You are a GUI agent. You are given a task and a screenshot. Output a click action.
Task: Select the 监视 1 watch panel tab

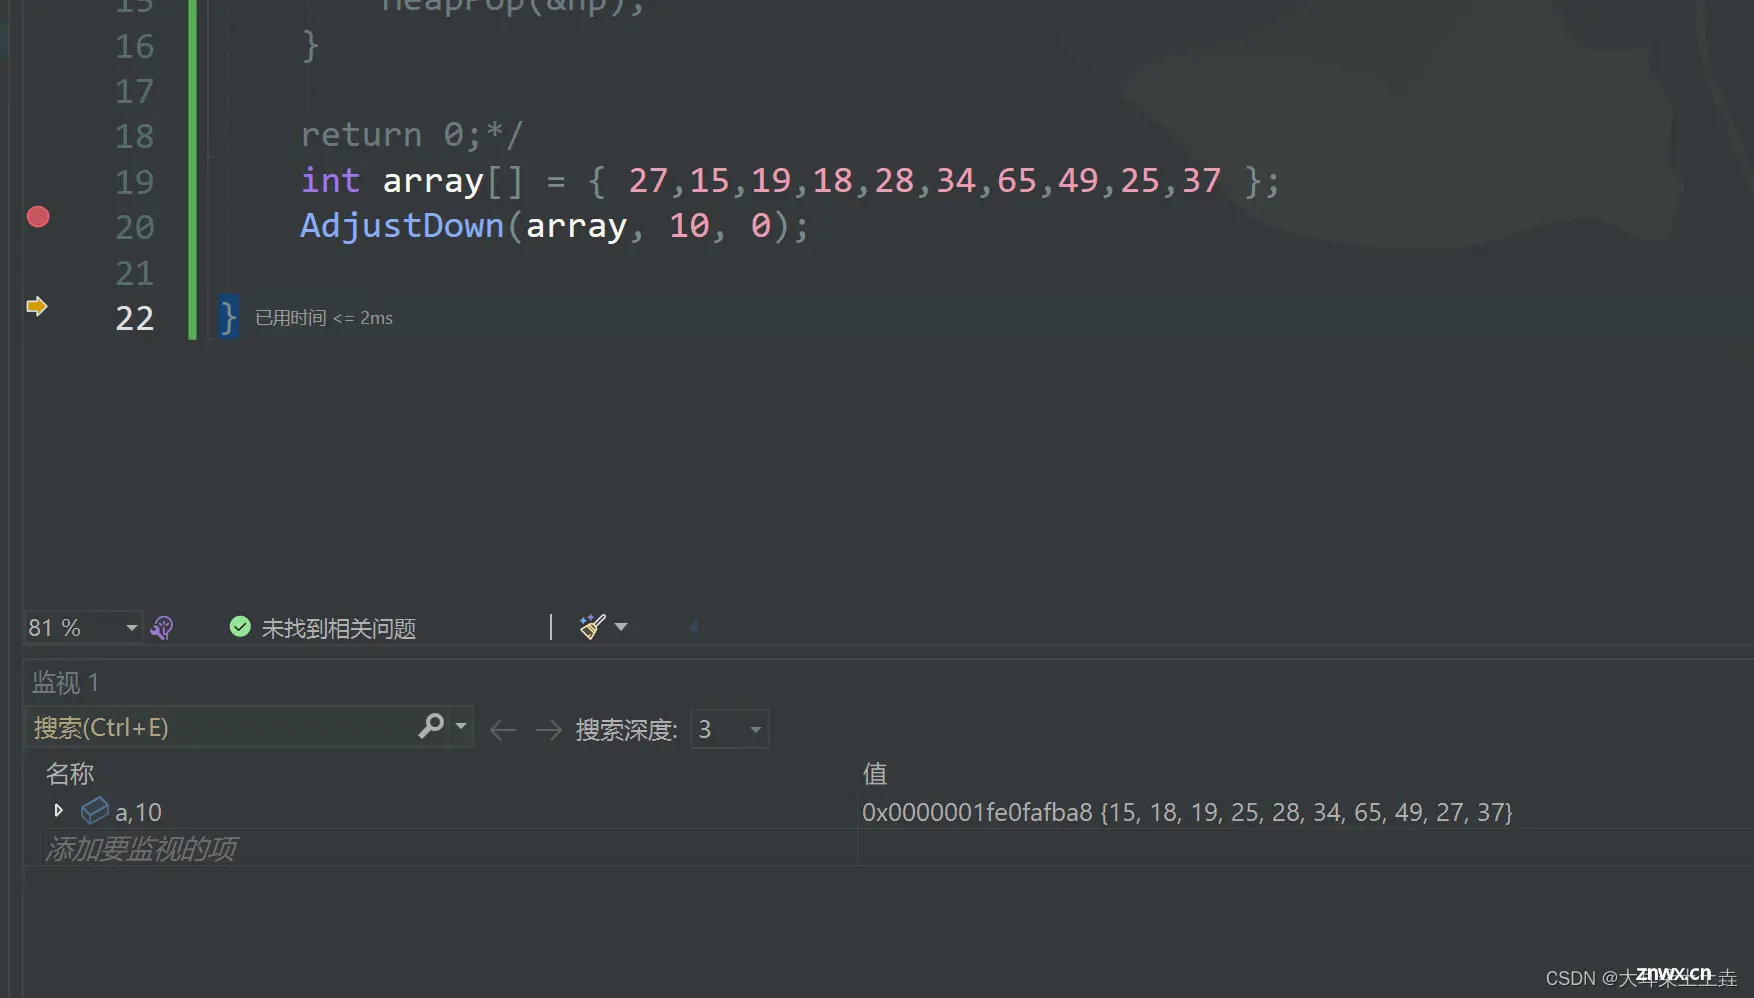tap(65, 683)
